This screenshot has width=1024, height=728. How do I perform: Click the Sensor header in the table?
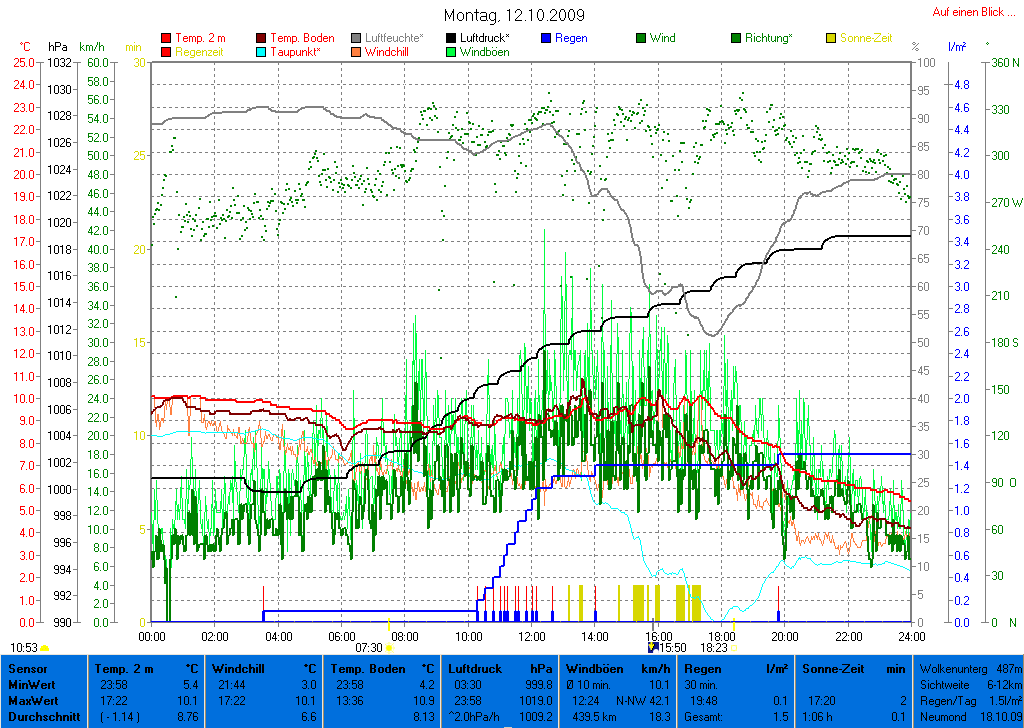pos(27,668)
